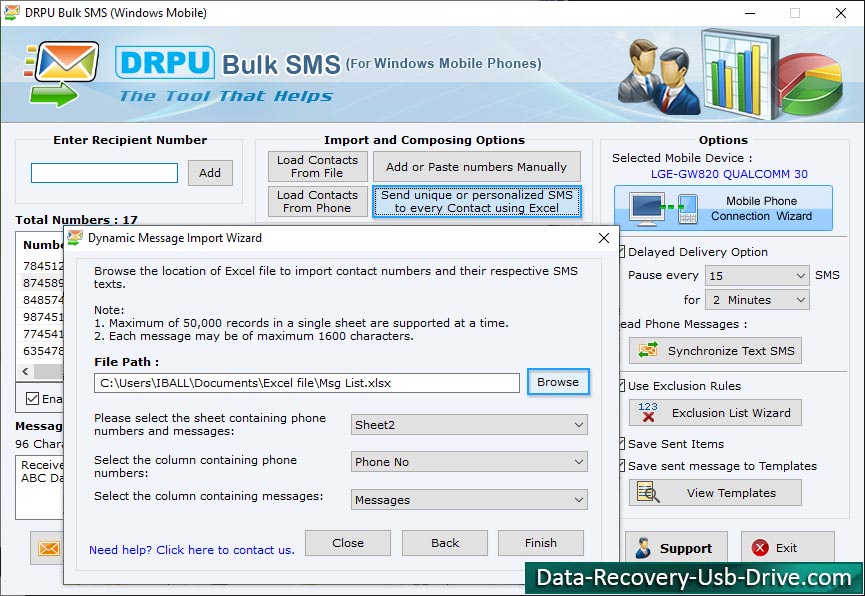Click Load Contacts From File
The width and height of the screenshot is (865, 596).
click(316, 166)
